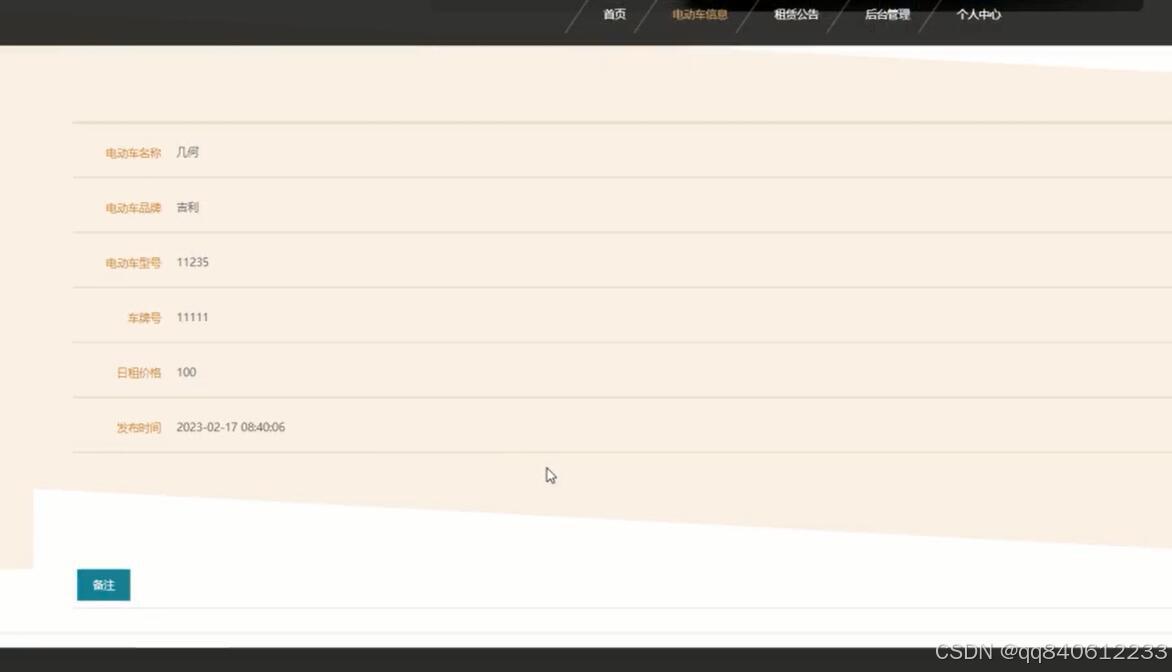The width and height of the screenshot is (1172, 672).
Task: Select the daily price value 100
Action: 187,372
